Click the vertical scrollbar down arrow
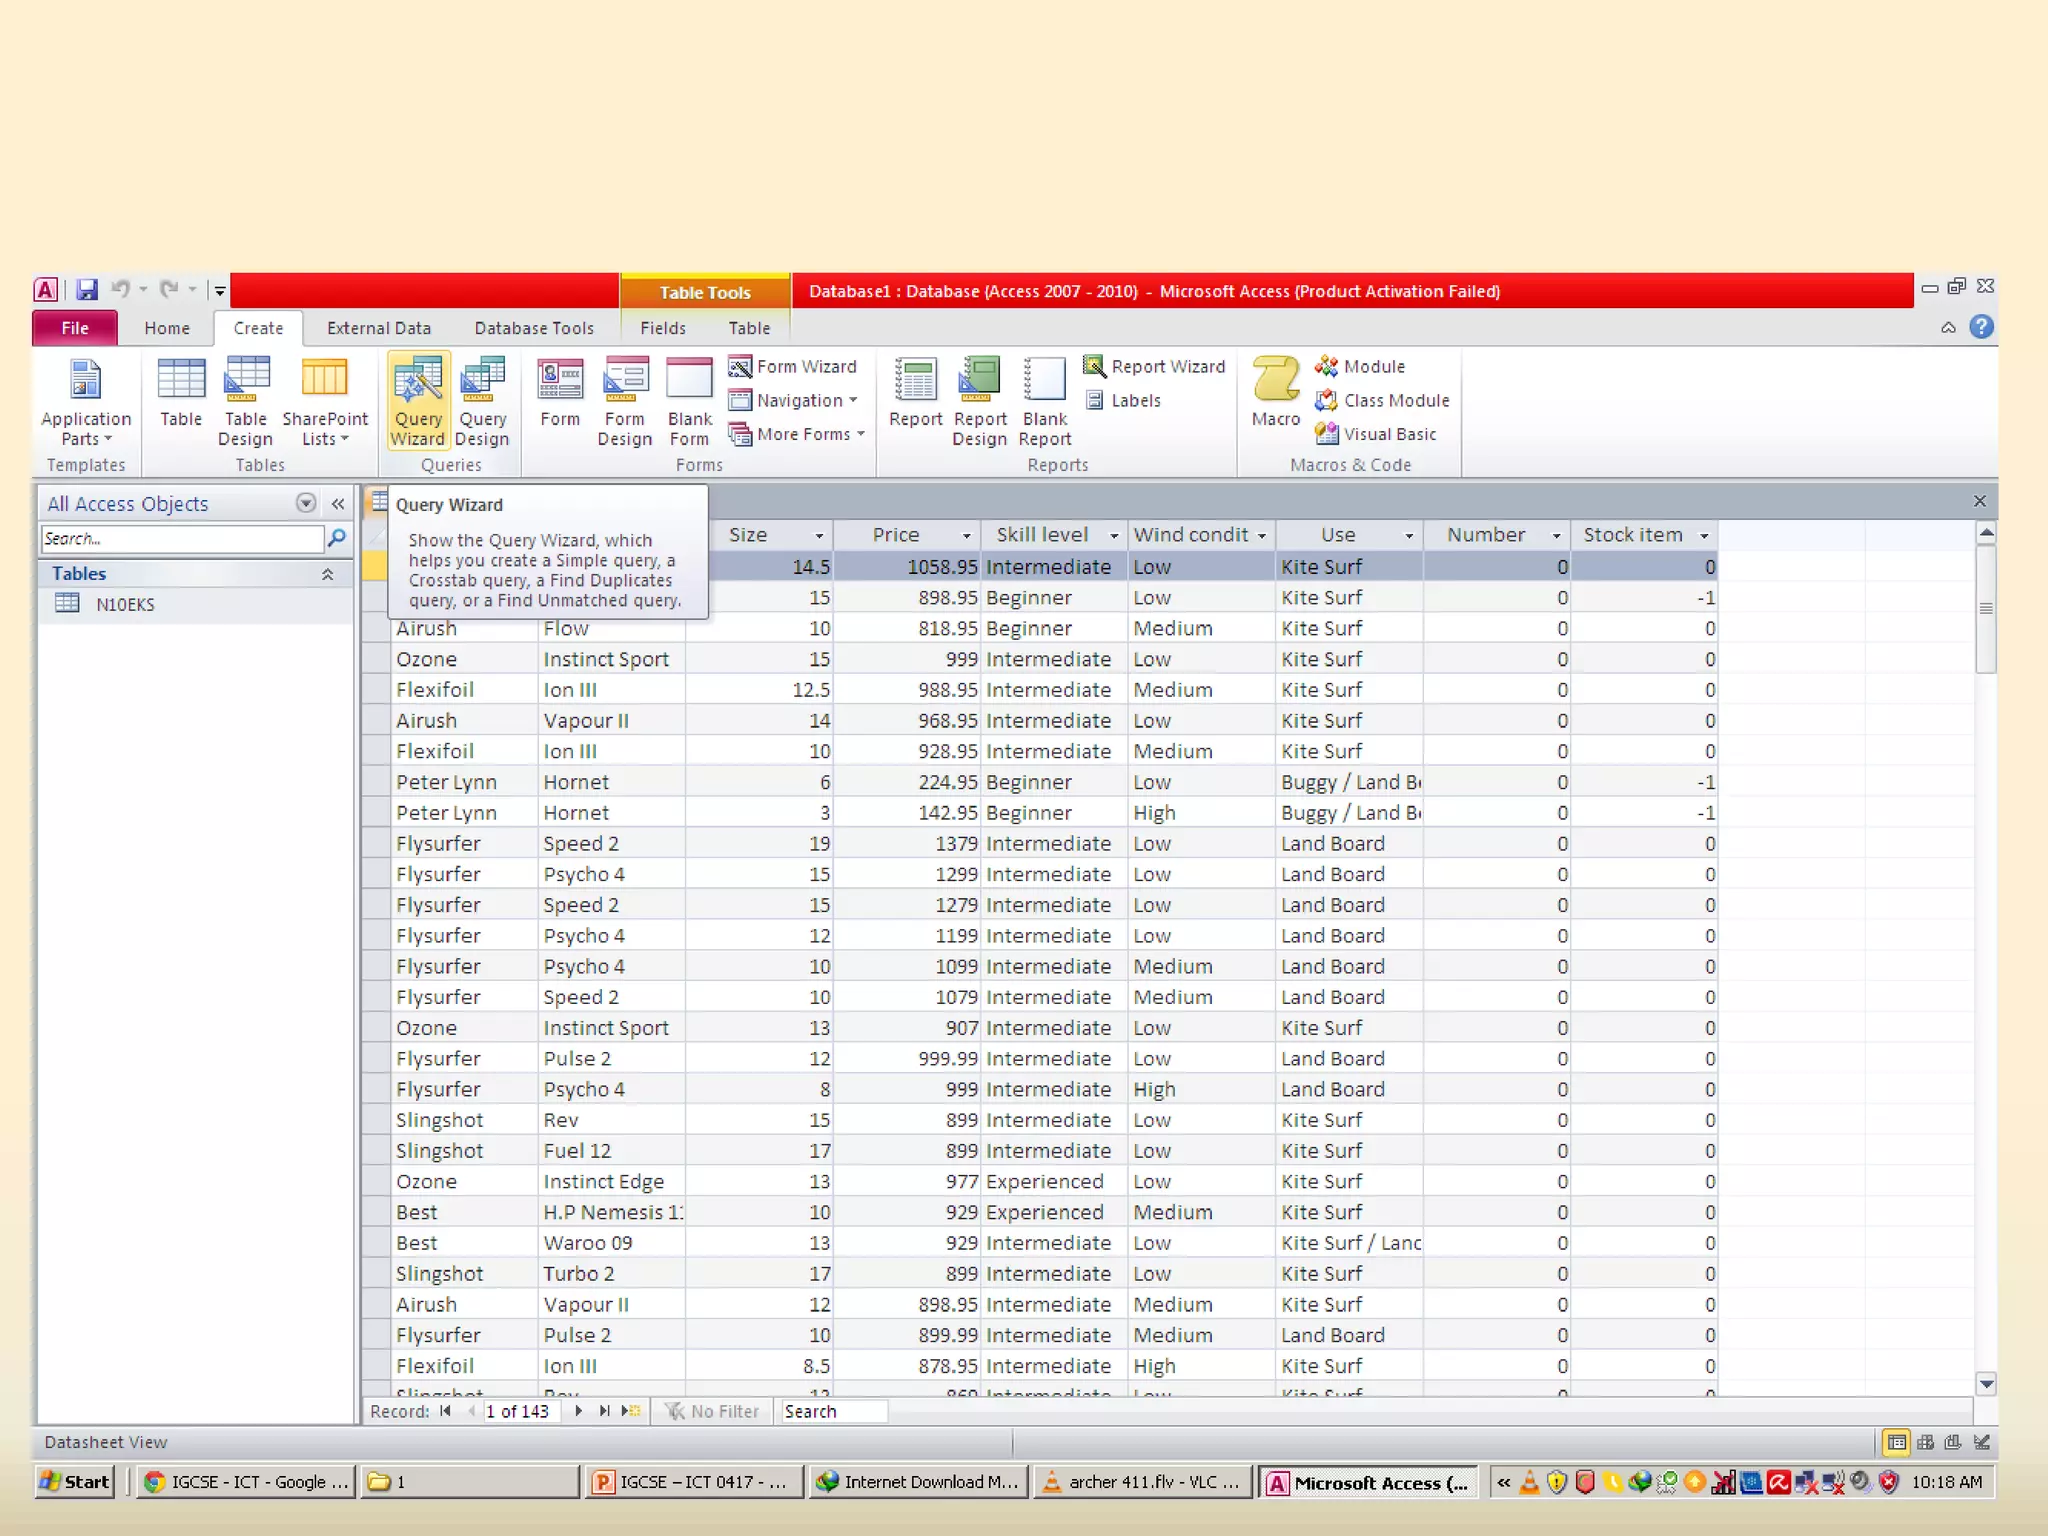Viewport: 2048px width, 1536px height. click(1986, 1384)
